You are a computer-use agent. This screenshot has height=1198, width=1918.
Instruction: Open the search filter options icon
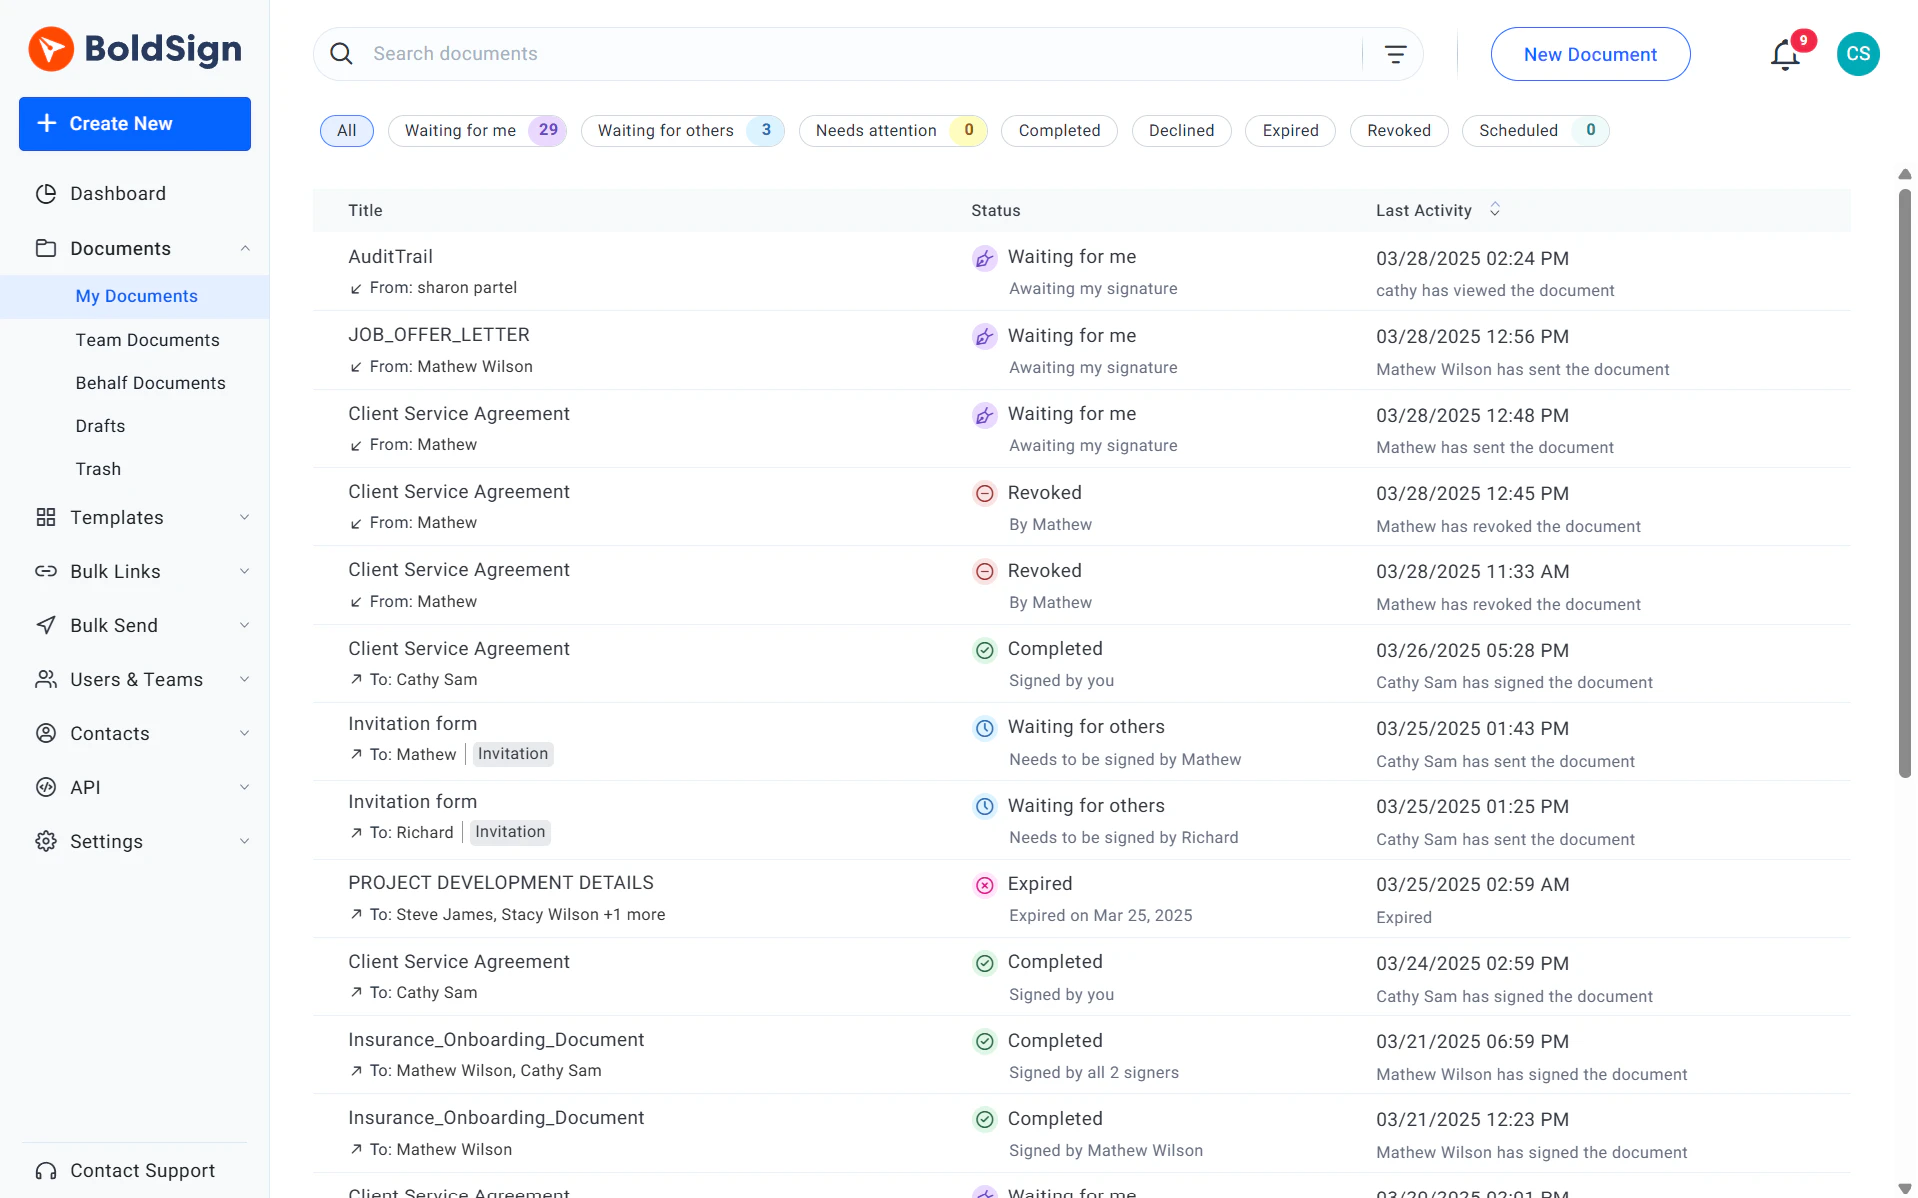click(x=1395, y=54)
